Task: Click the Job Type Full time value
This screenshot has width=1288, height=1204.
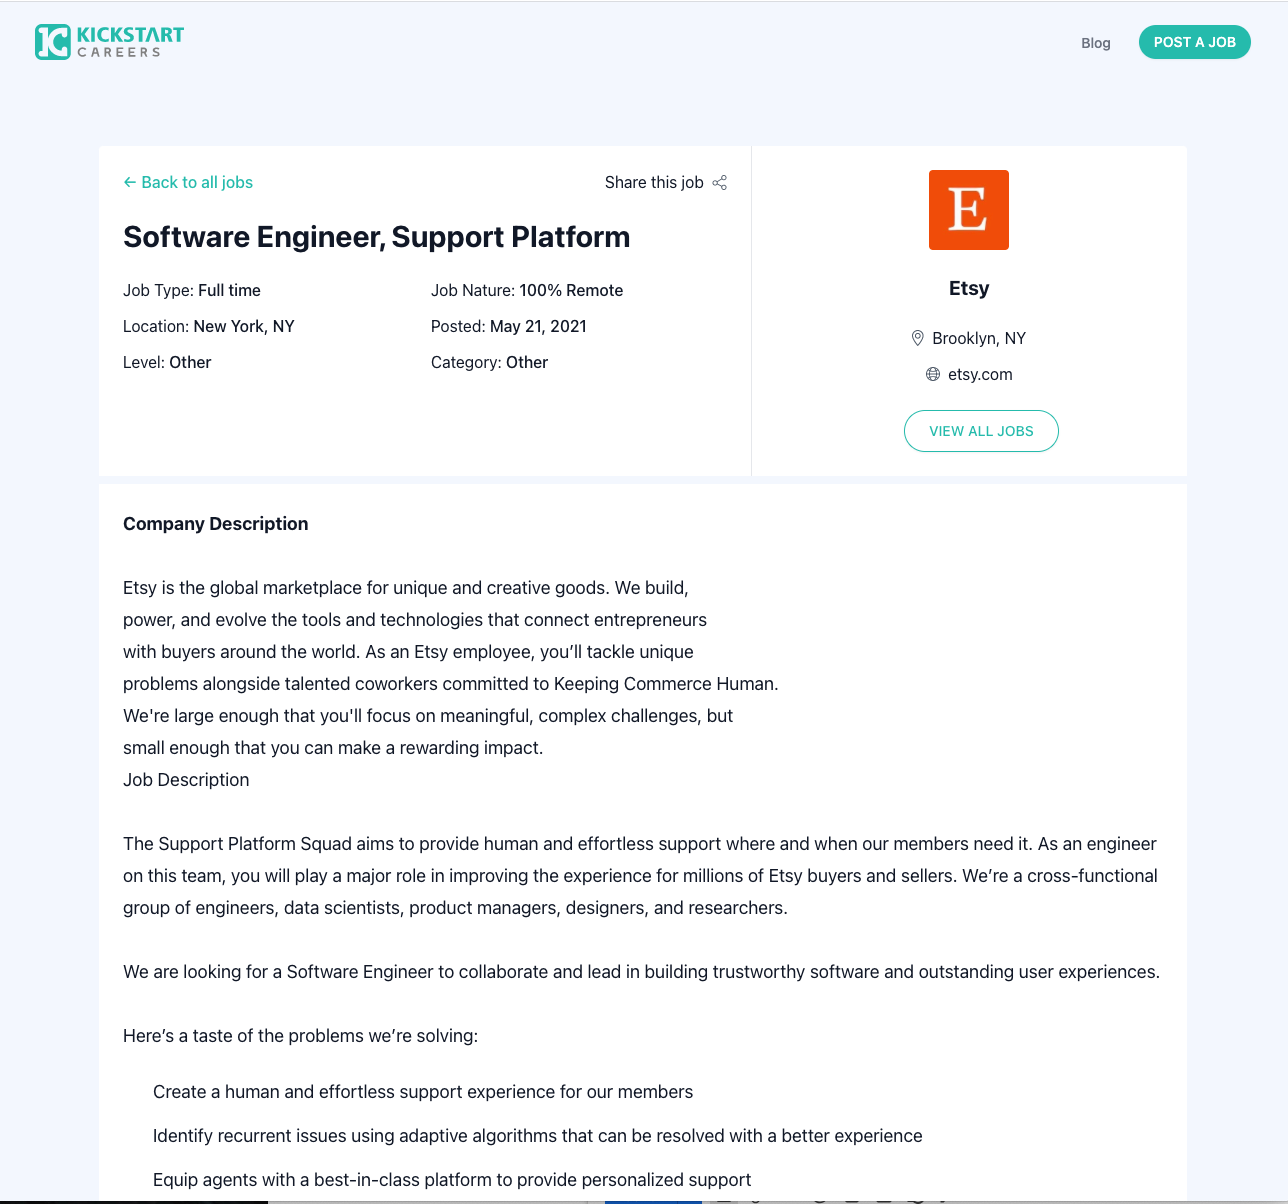Action: pos(229,290)
